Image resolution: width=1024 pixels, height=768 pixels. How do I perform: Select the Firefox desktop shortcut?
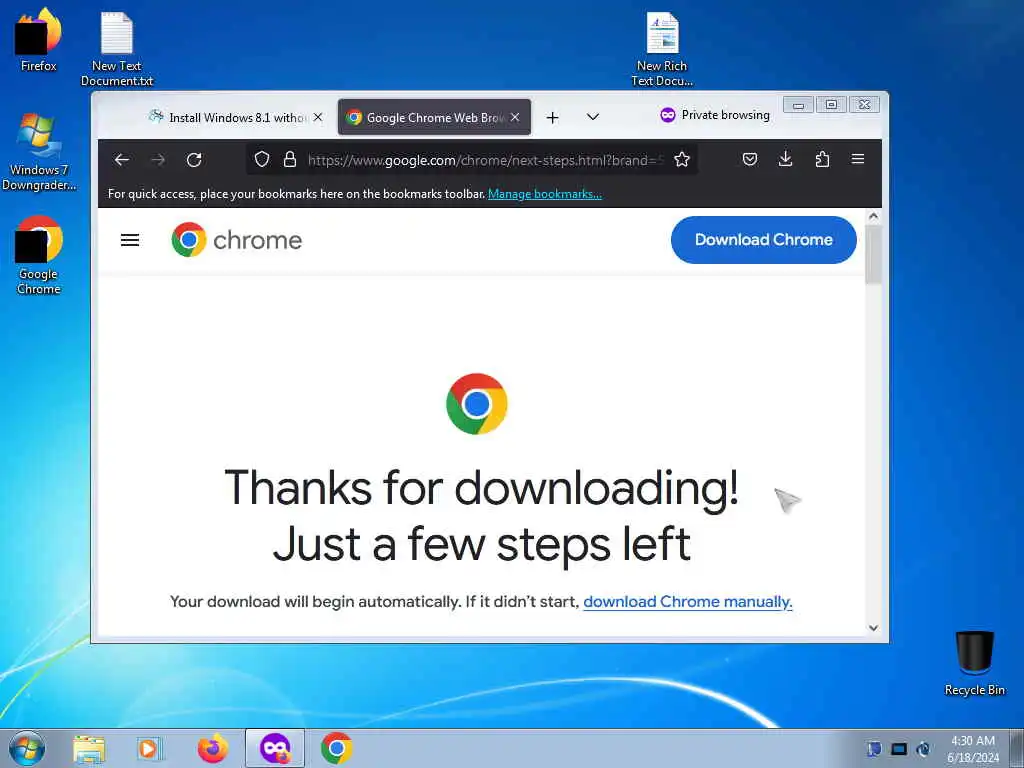pos(39,39)
